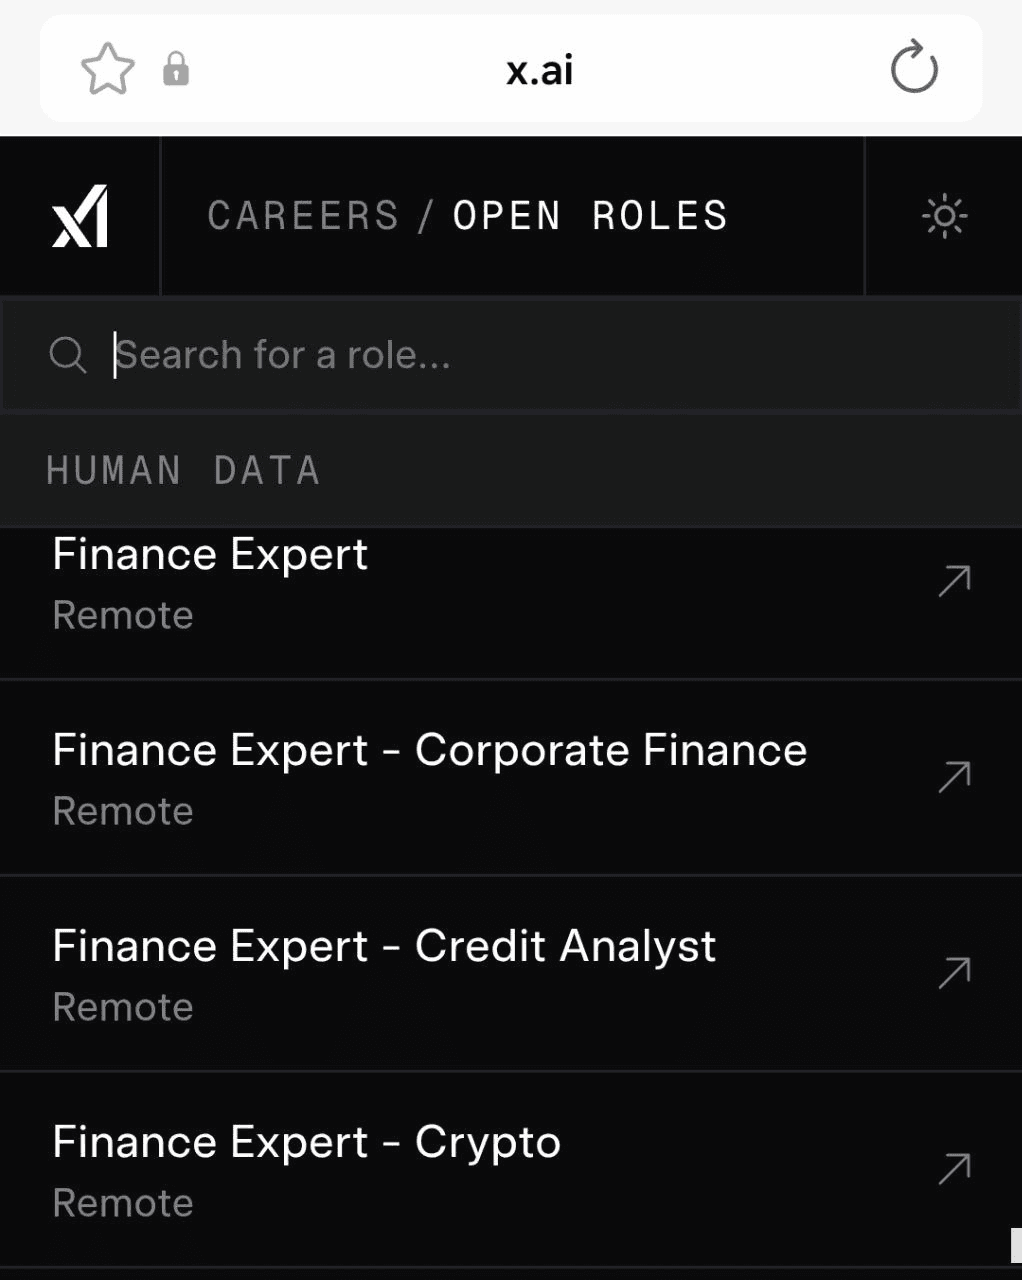The image size is (1022, 1280).
Task: Open Corporate Finance role arrow icon
Action: (x=954, y=777)
